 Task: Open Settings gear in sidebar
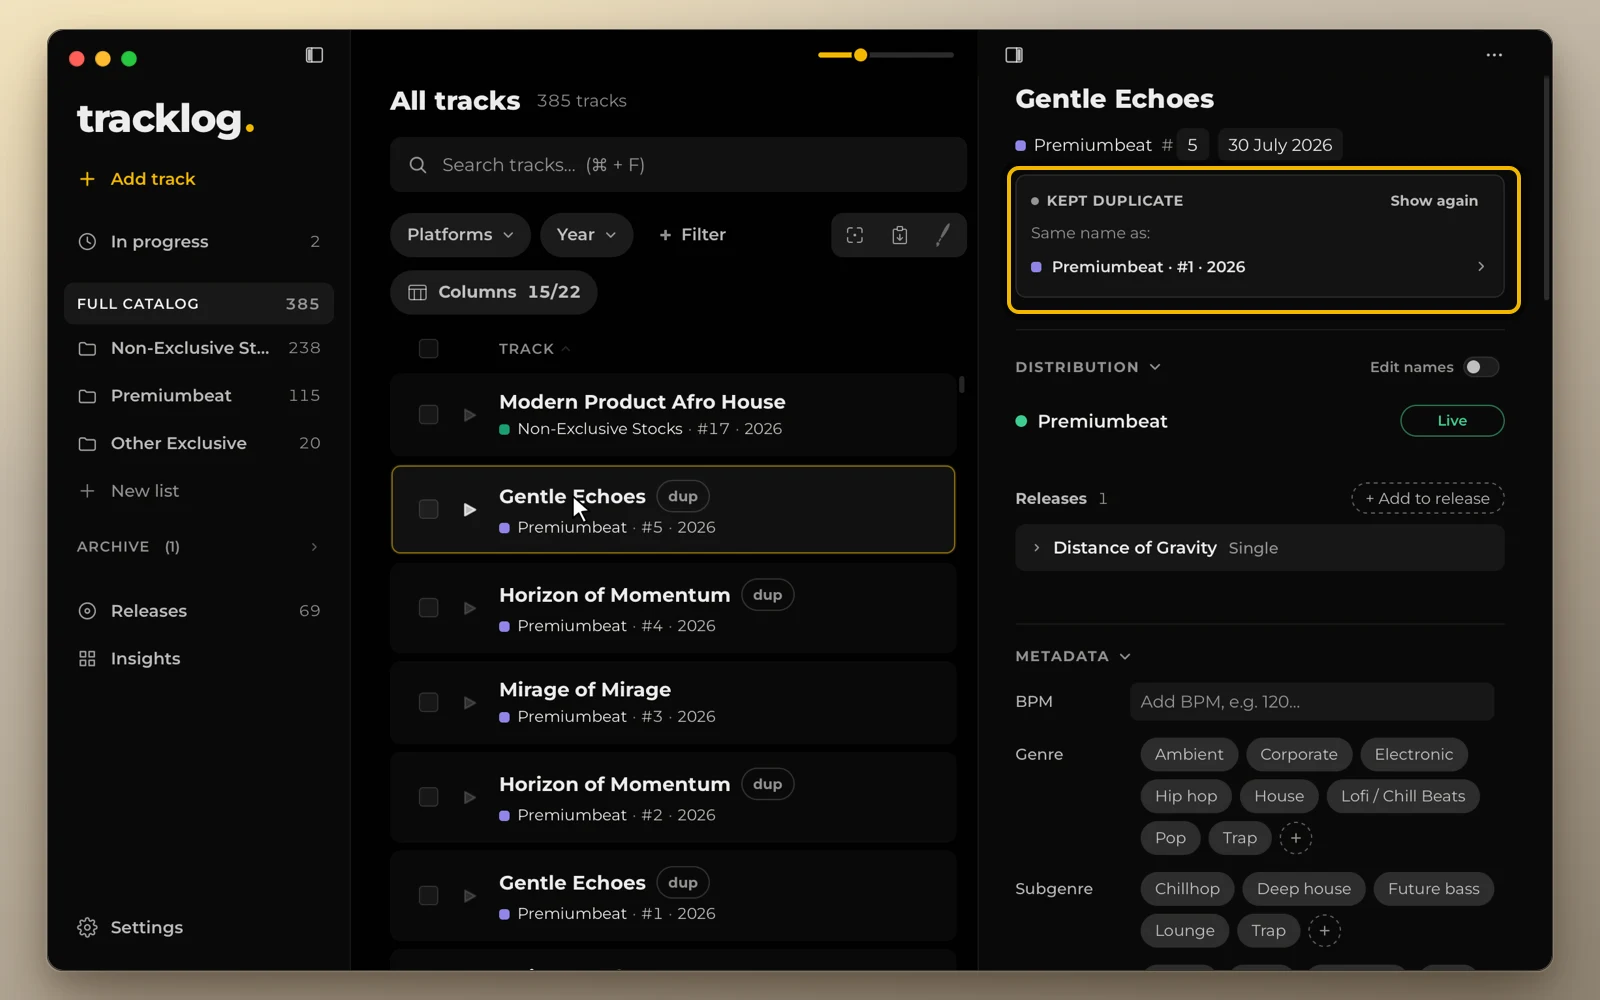tap(131, 927)
